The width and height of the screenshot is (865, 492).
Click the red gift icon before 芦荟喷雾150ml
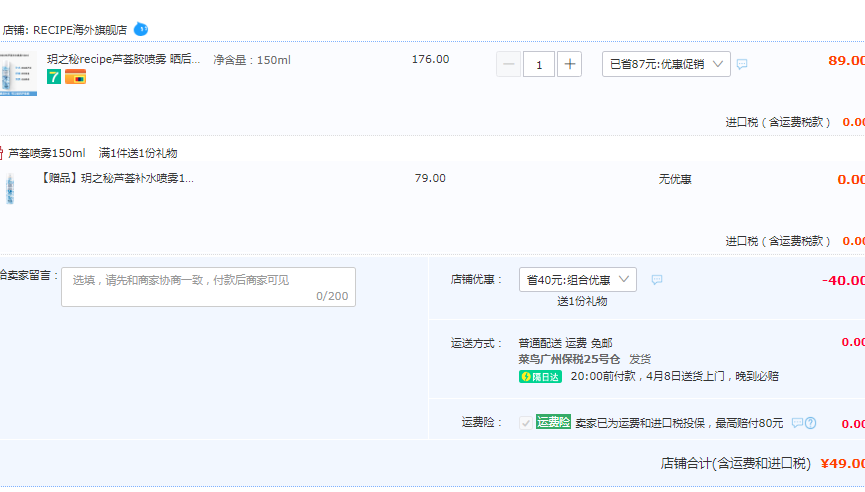click(2, 153)
